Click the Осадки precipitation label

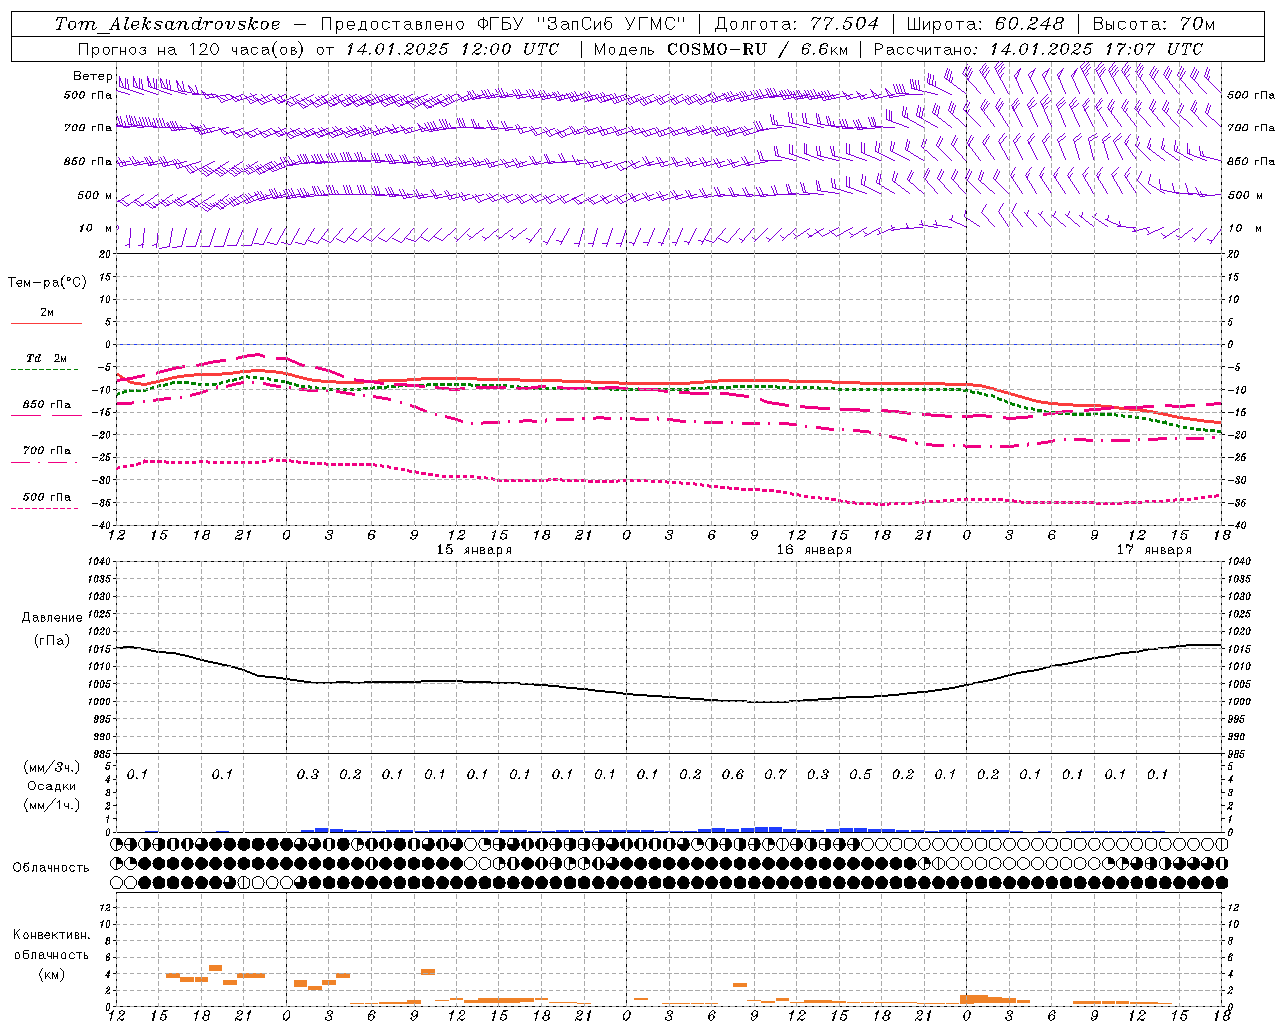[51, 787]
